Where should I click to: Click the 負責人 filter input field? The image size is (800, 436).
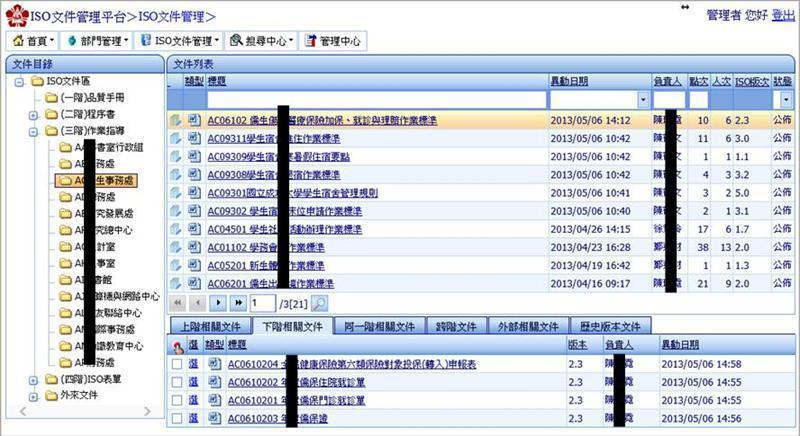pos(669,100)
